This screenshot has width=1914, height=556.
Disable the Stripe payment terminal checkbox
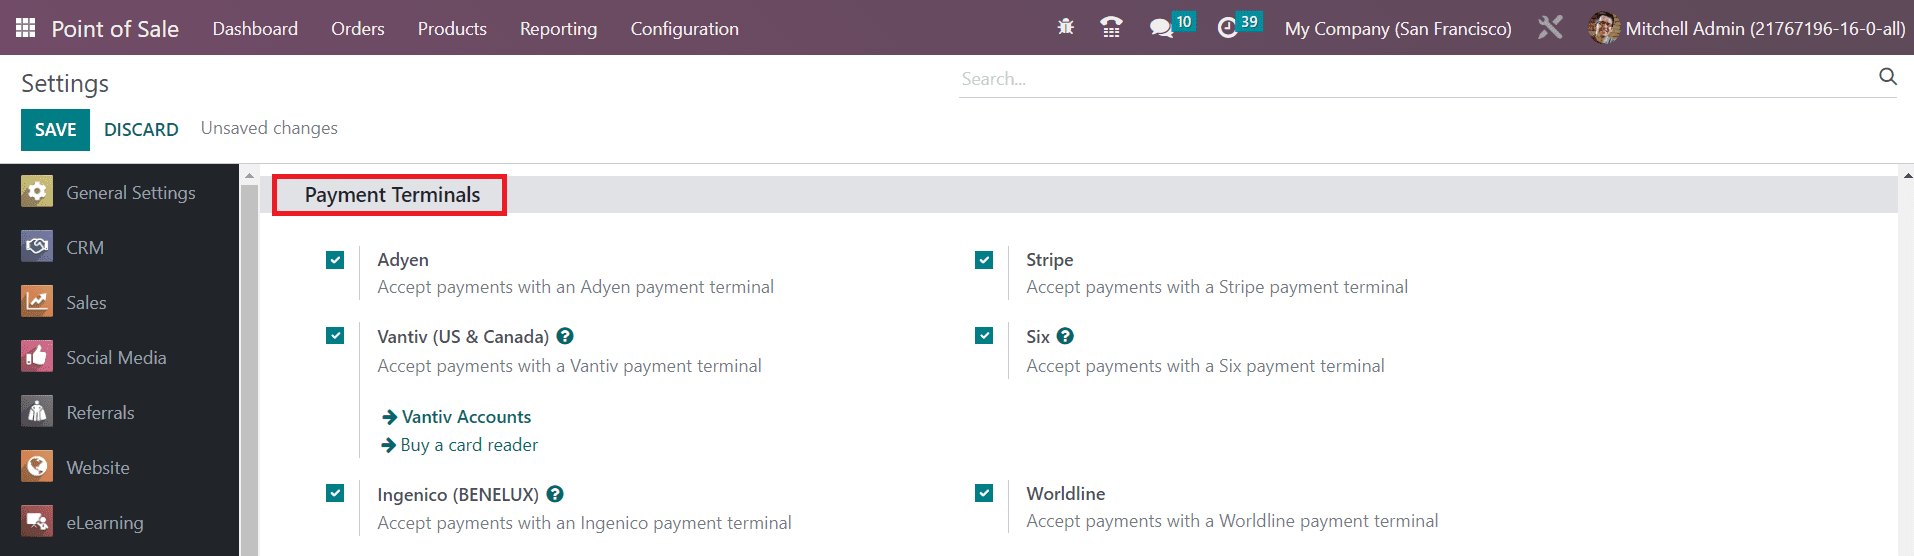pyautogui.click(x=984, y=260)
